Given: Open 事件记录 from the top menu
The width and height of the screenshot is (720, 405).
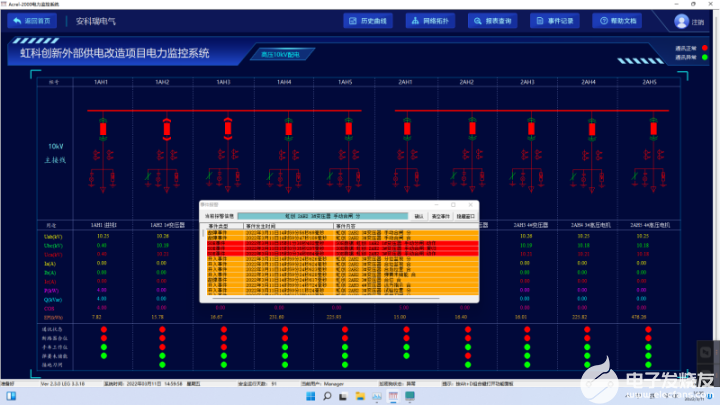Looking at the screenshot, I should point(555,21).
